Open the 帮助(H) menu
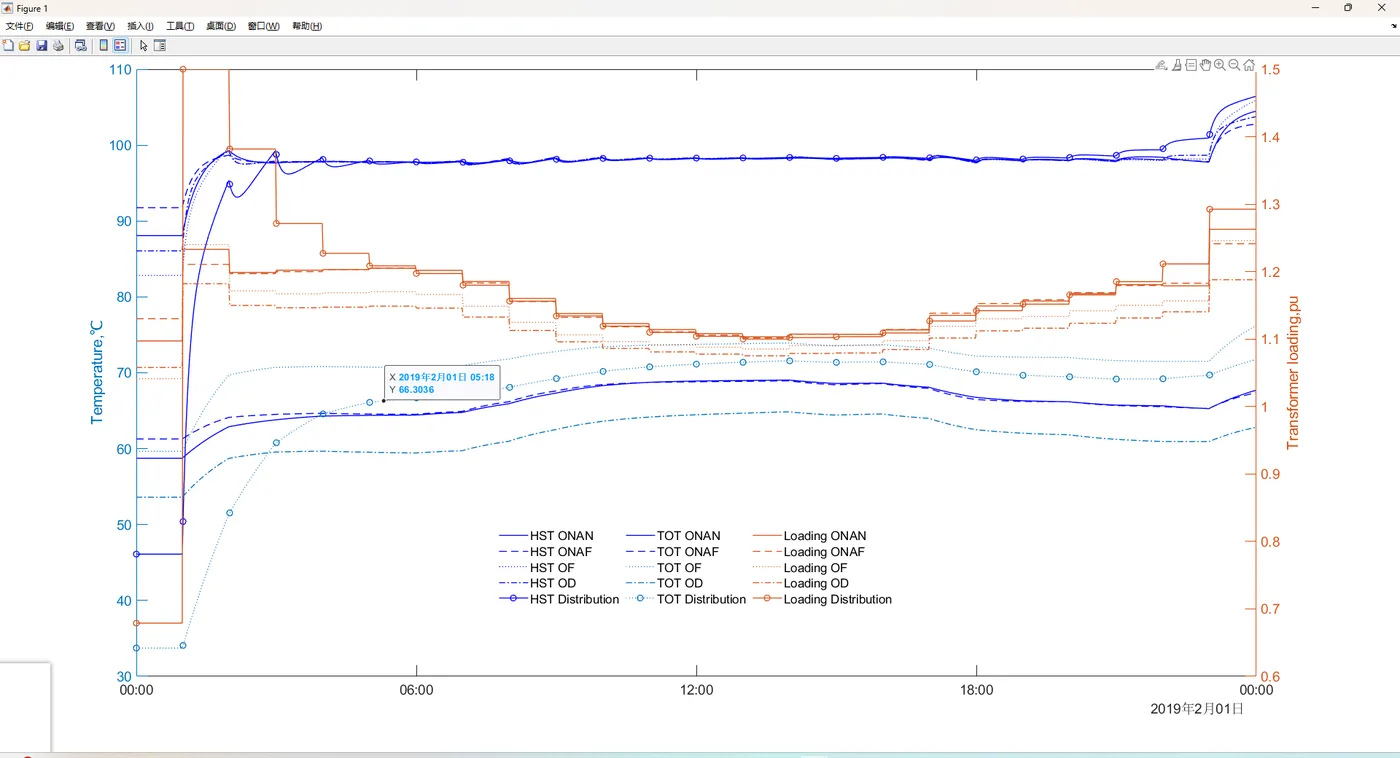Screen dimensions: 1400x758 [x=307, y=26]
